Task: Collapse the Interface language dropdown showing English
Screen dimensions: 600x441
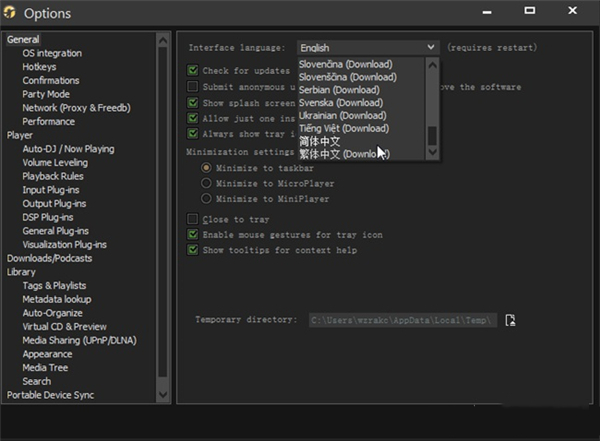Action: (431, 47)
